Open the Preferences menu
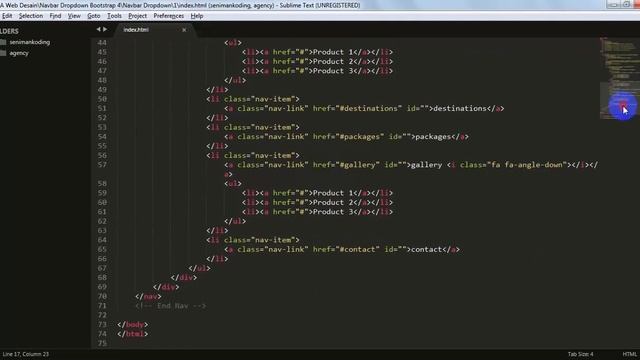 coord(169,16)
